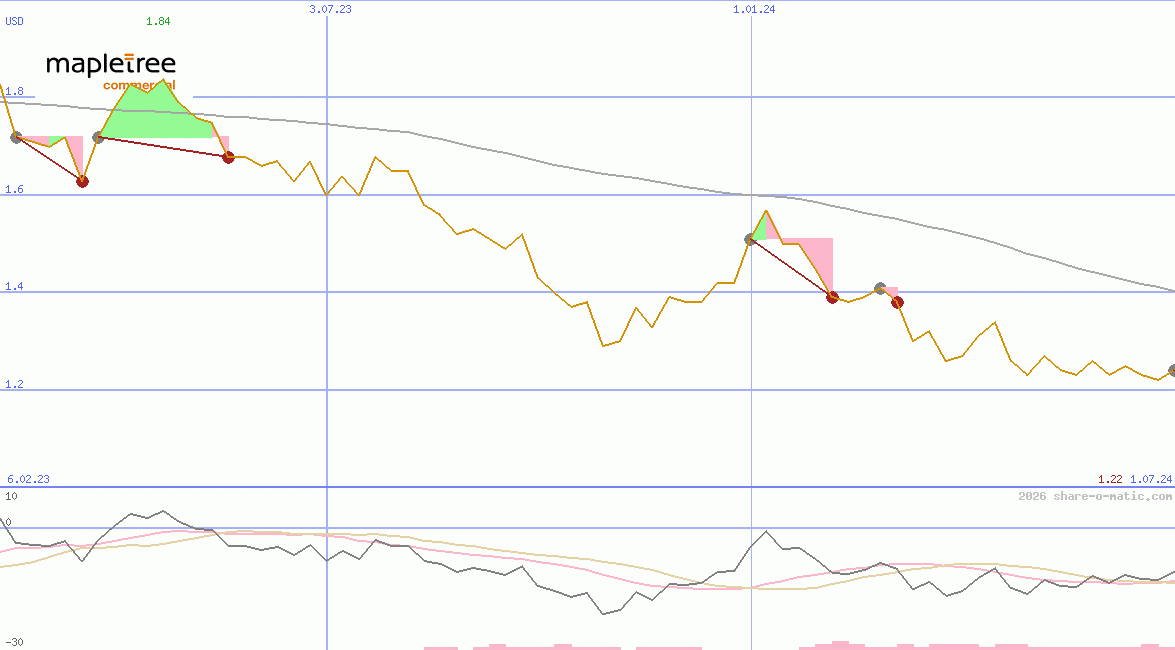Viewport: 1175px width, 650px height.
Task: Click the last red sell marker just under 1.4
Action: [898, 302]
